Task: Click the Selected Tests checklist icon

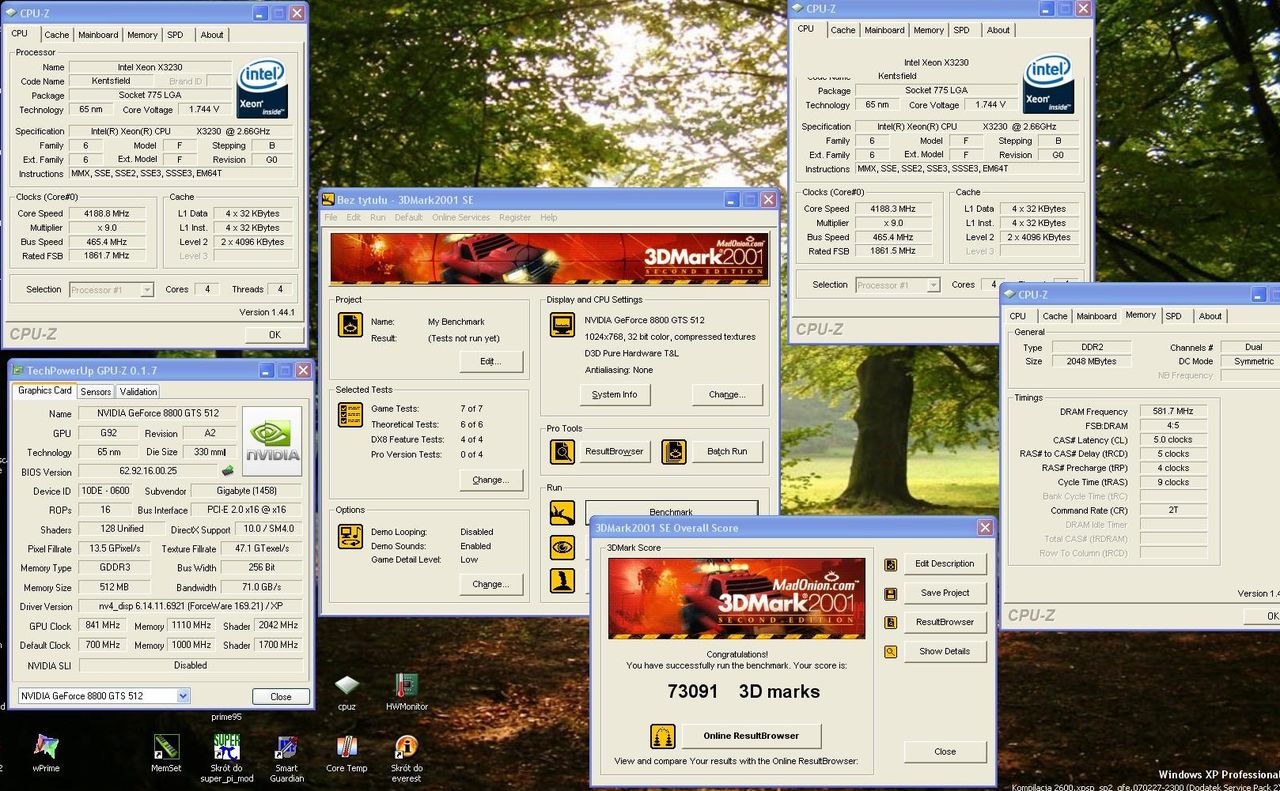Action: tap(350, 414)
